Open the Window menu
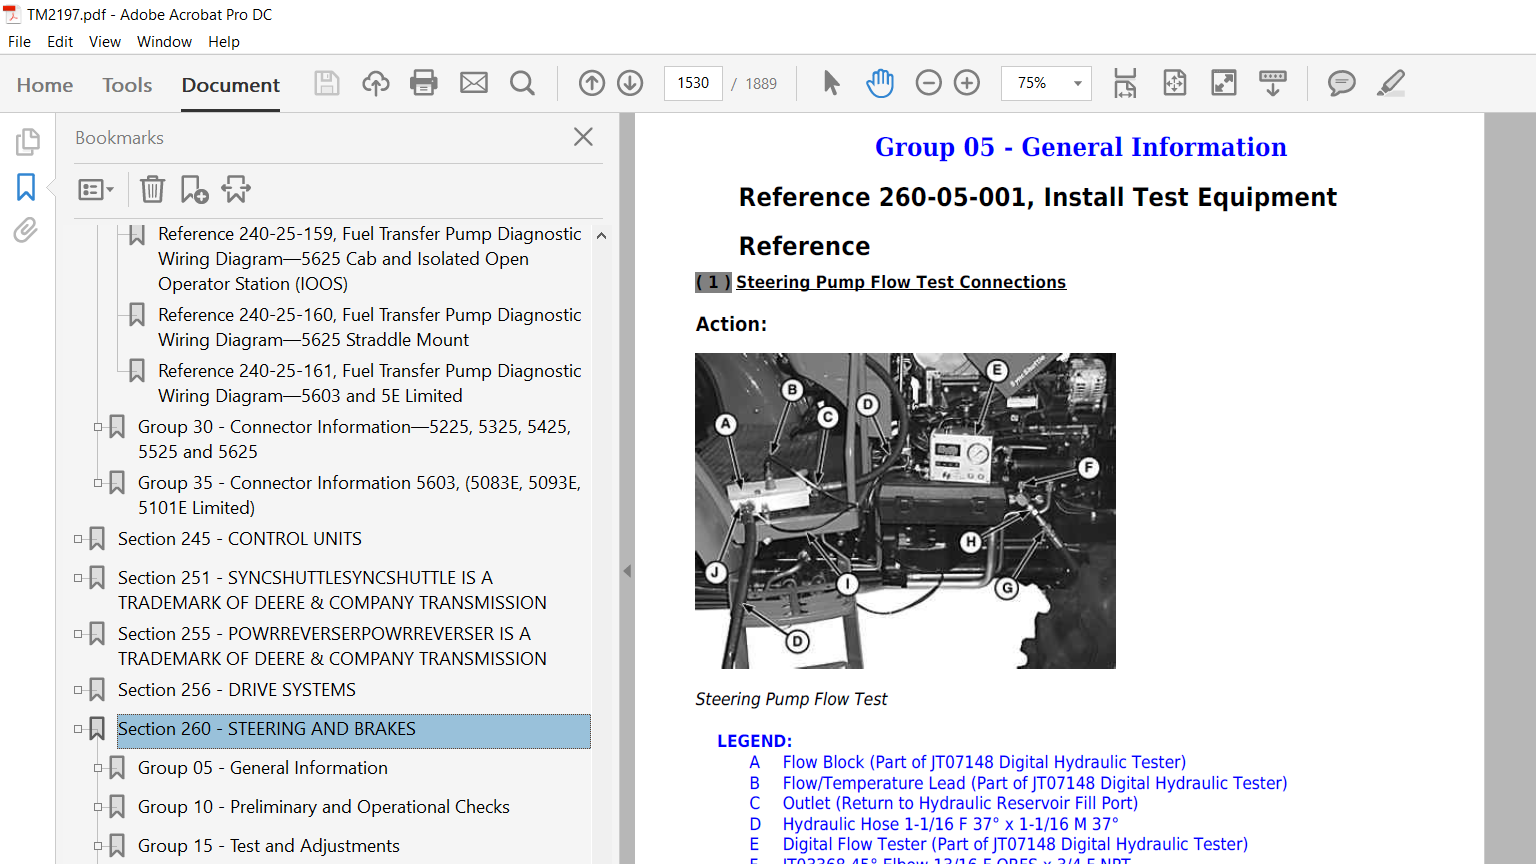1536x864 pixels. coord(164,42)
